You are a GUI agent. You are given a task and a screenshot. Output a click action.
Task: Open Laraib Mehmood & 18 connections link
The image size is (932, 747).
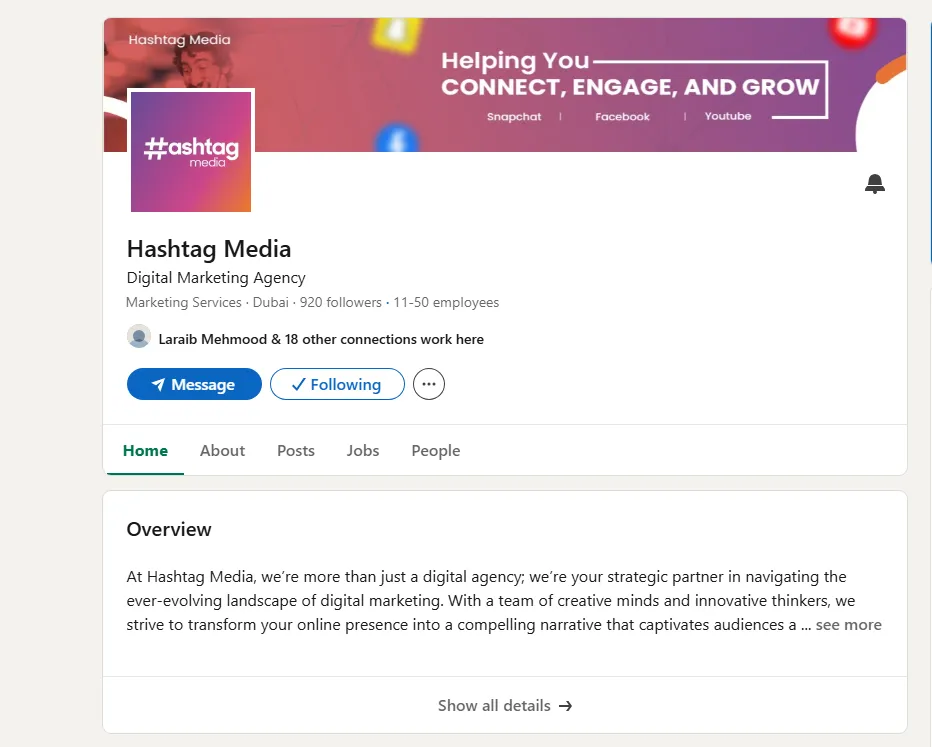pos(321,339)
